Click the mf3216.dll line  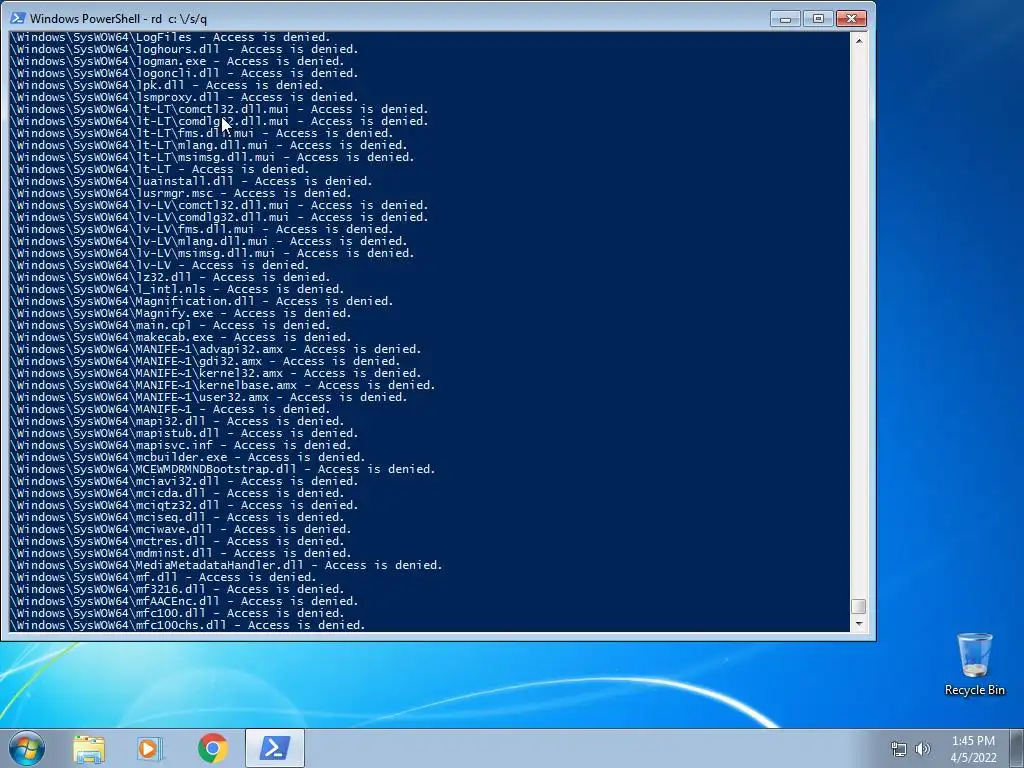coord(178,589)
